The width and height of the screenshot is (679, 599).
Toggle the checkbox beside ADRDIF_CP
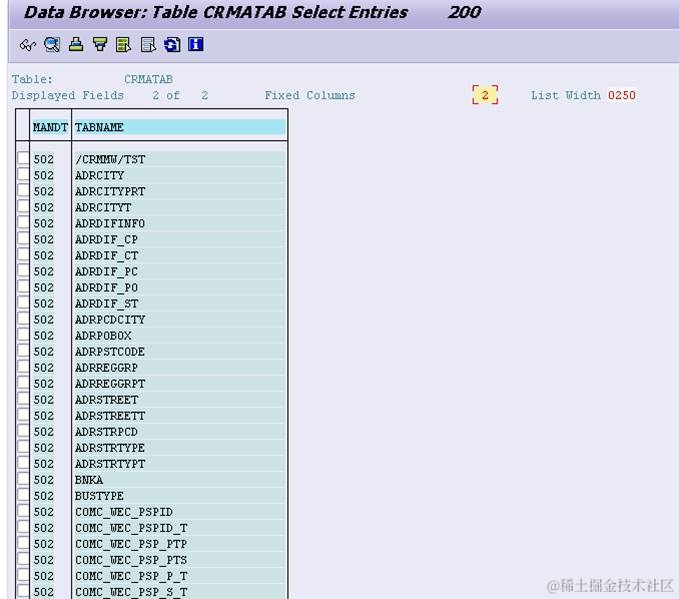(23, 238)
